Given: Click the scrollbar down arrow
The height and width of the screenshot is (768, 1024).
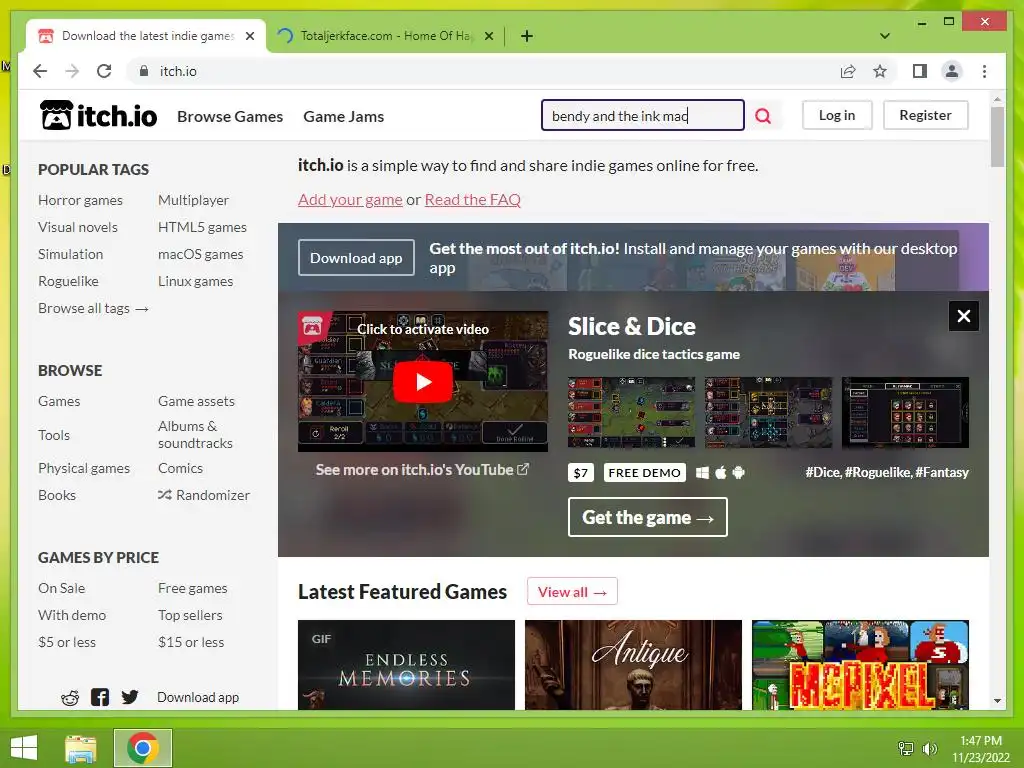Looking at the screenshot, I should click(997, 701).
